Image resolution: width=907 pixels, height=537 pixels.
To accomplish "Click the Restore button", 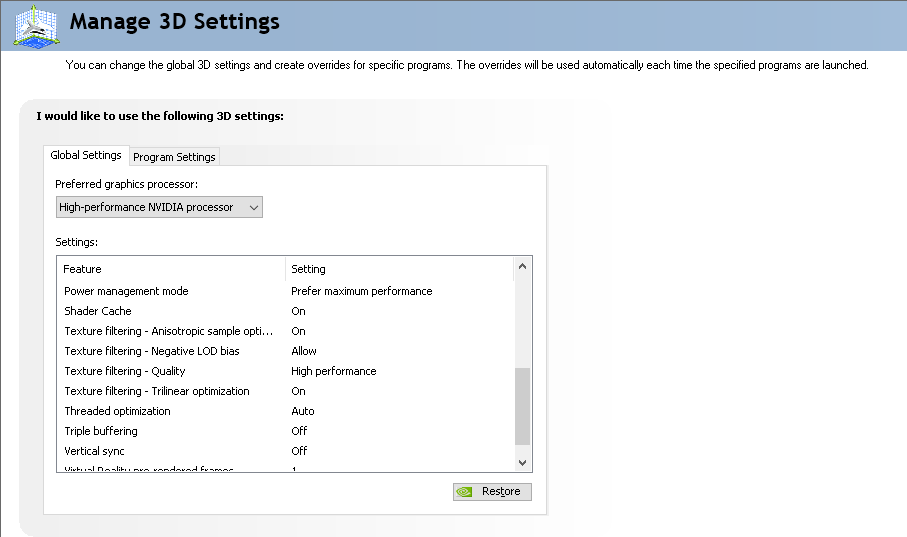I will pyautogui.click(x=492, y=492).
